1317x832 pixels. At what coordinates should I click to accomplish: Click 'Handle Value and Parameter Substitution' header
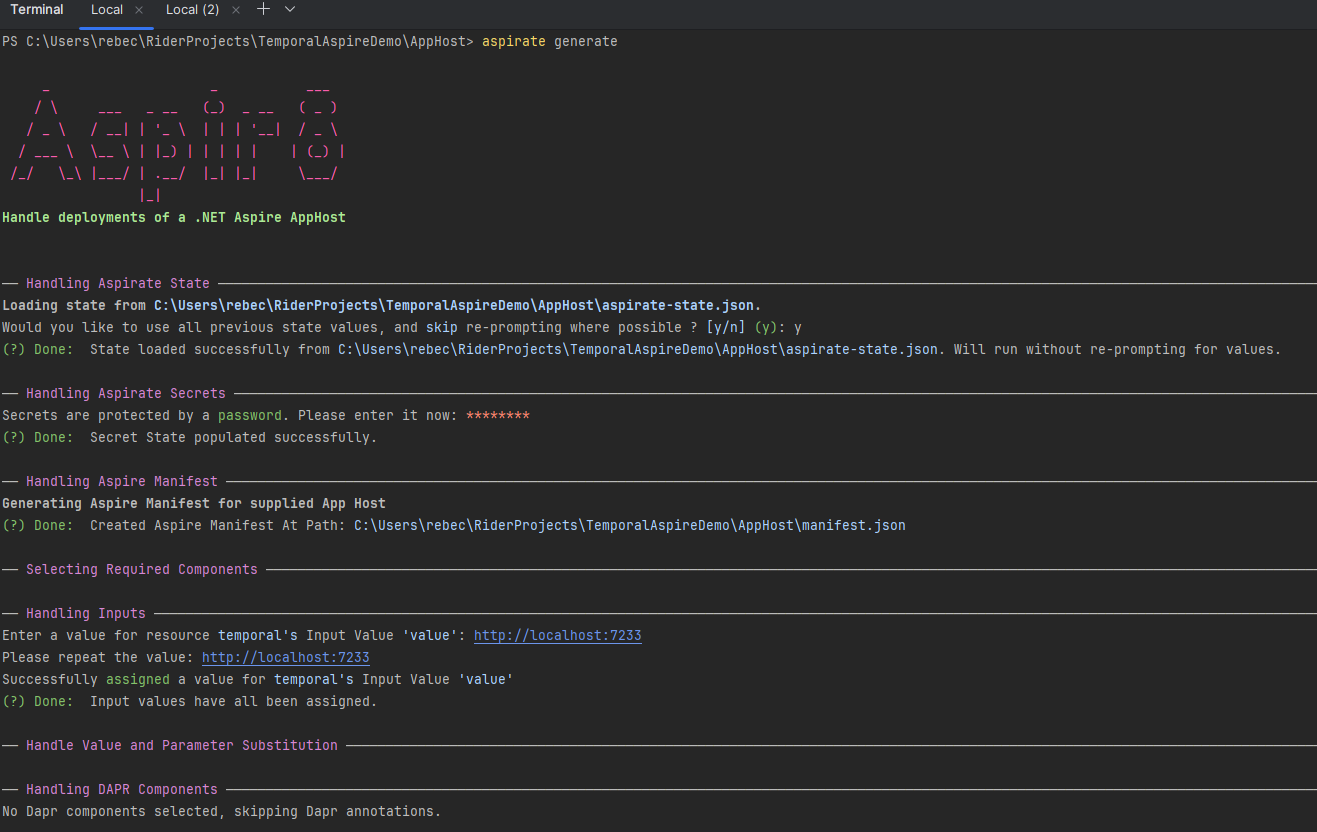point(182,746)
